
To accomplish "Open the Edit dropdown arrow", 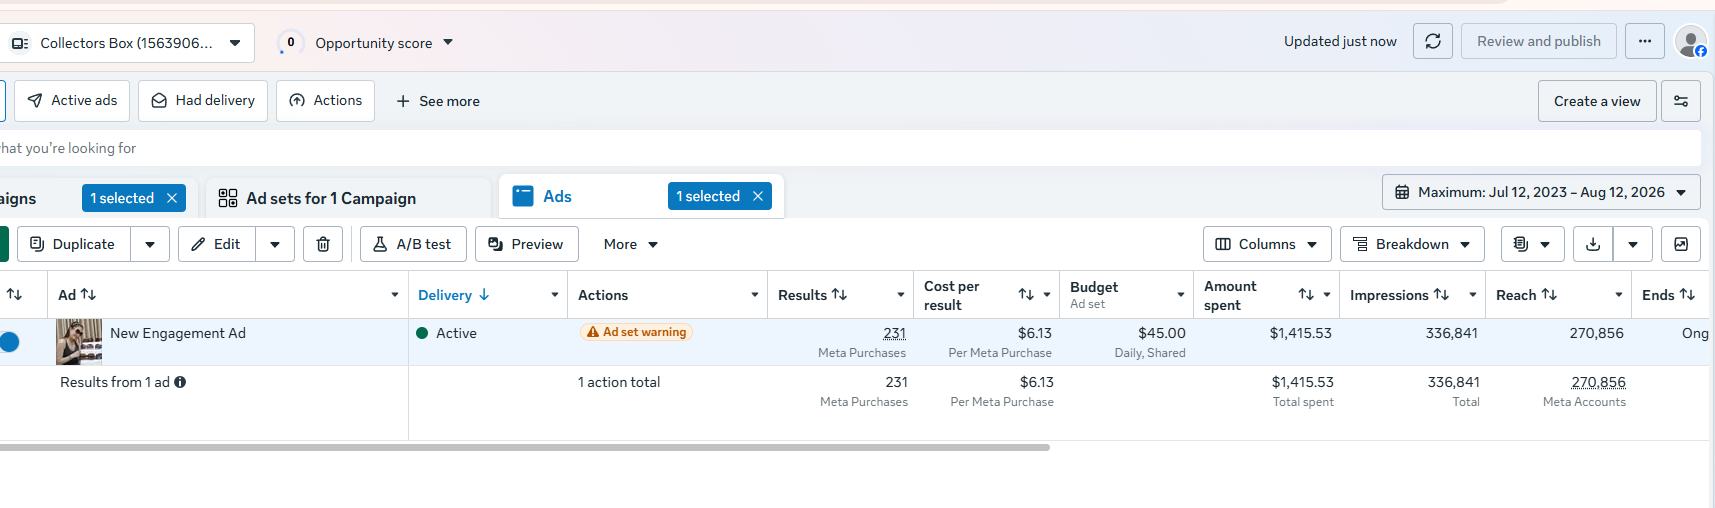I will pyautogui.click(x=275, y=244).
